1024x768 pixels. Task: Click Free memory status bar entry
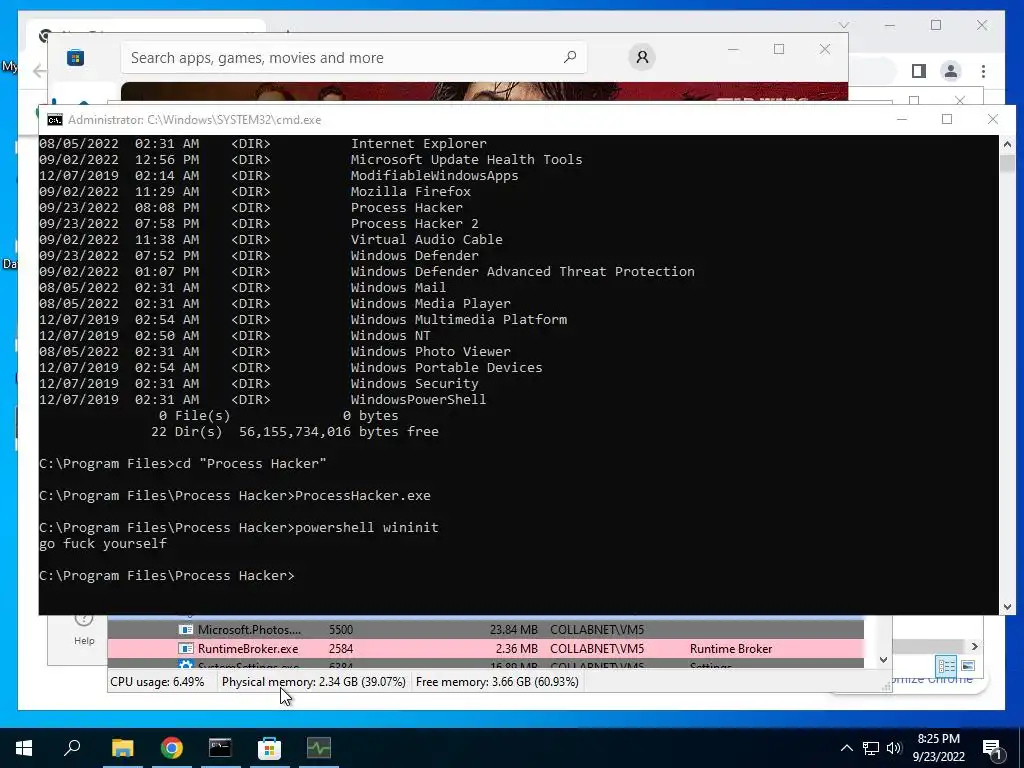(497, 682)
